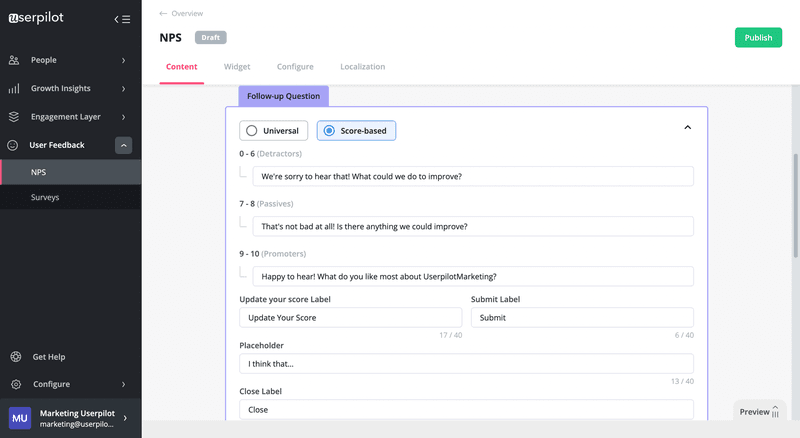Open the Marketing Userpilot account chevron
Viewport: 800px width, 438px height.
(125, 418)
